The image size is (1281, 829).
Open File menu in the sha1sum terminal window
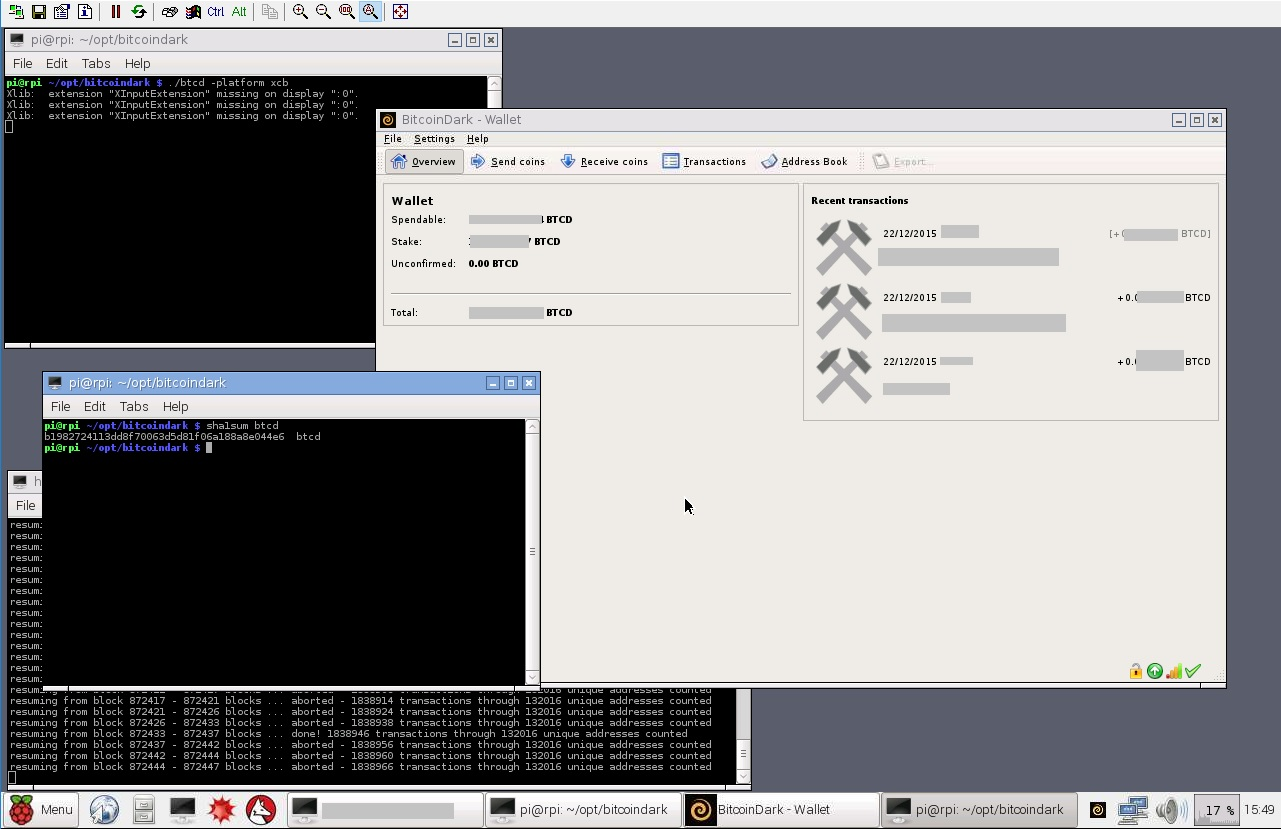click(x=61, y=406)
